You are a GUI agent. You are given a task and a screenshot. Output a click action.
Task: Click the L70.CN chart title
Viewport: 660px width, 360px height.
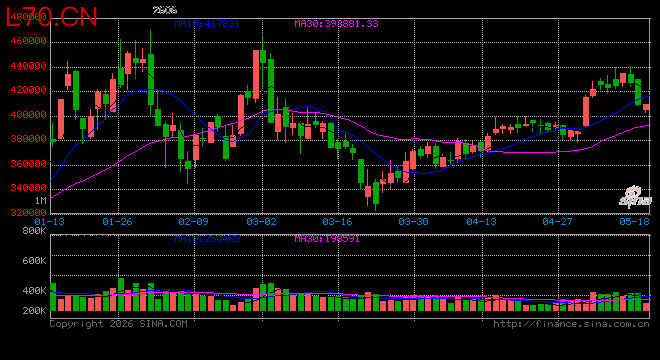coord(52,17)
